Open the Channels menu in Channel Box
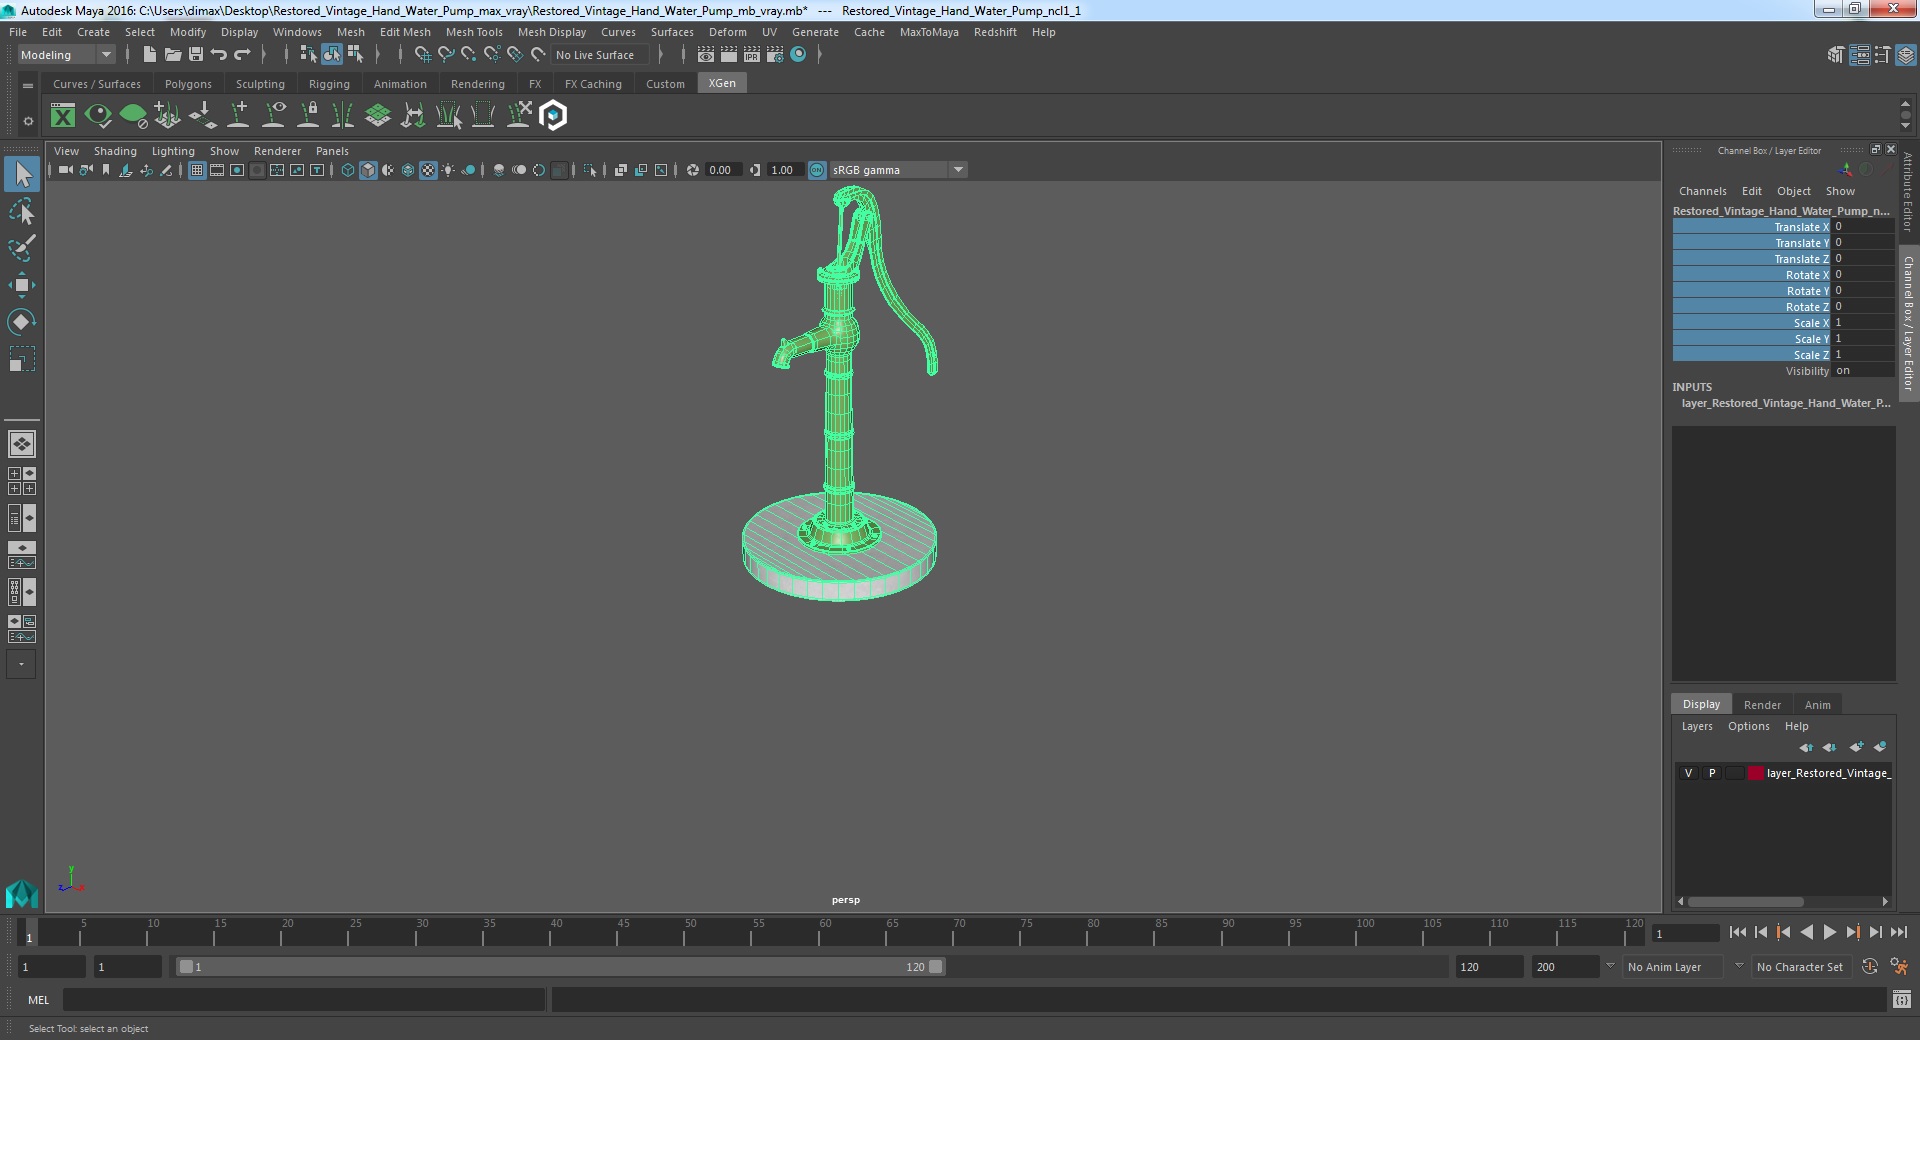The width and height of the screenshot is (1920, 1158). click(1702, 191)
